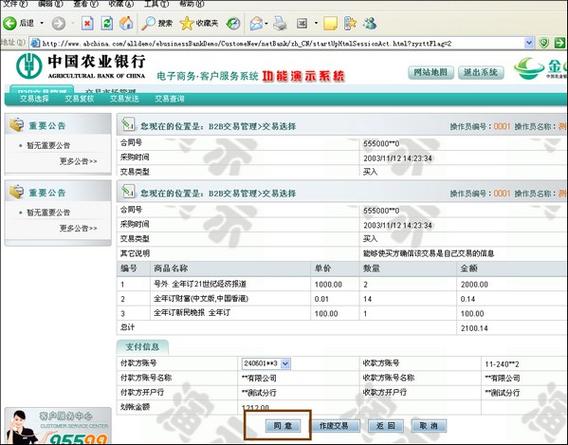The width and height of the screenshot is (568, 445).
Task: Go to browser Home page icon
Action: (126, 24)
